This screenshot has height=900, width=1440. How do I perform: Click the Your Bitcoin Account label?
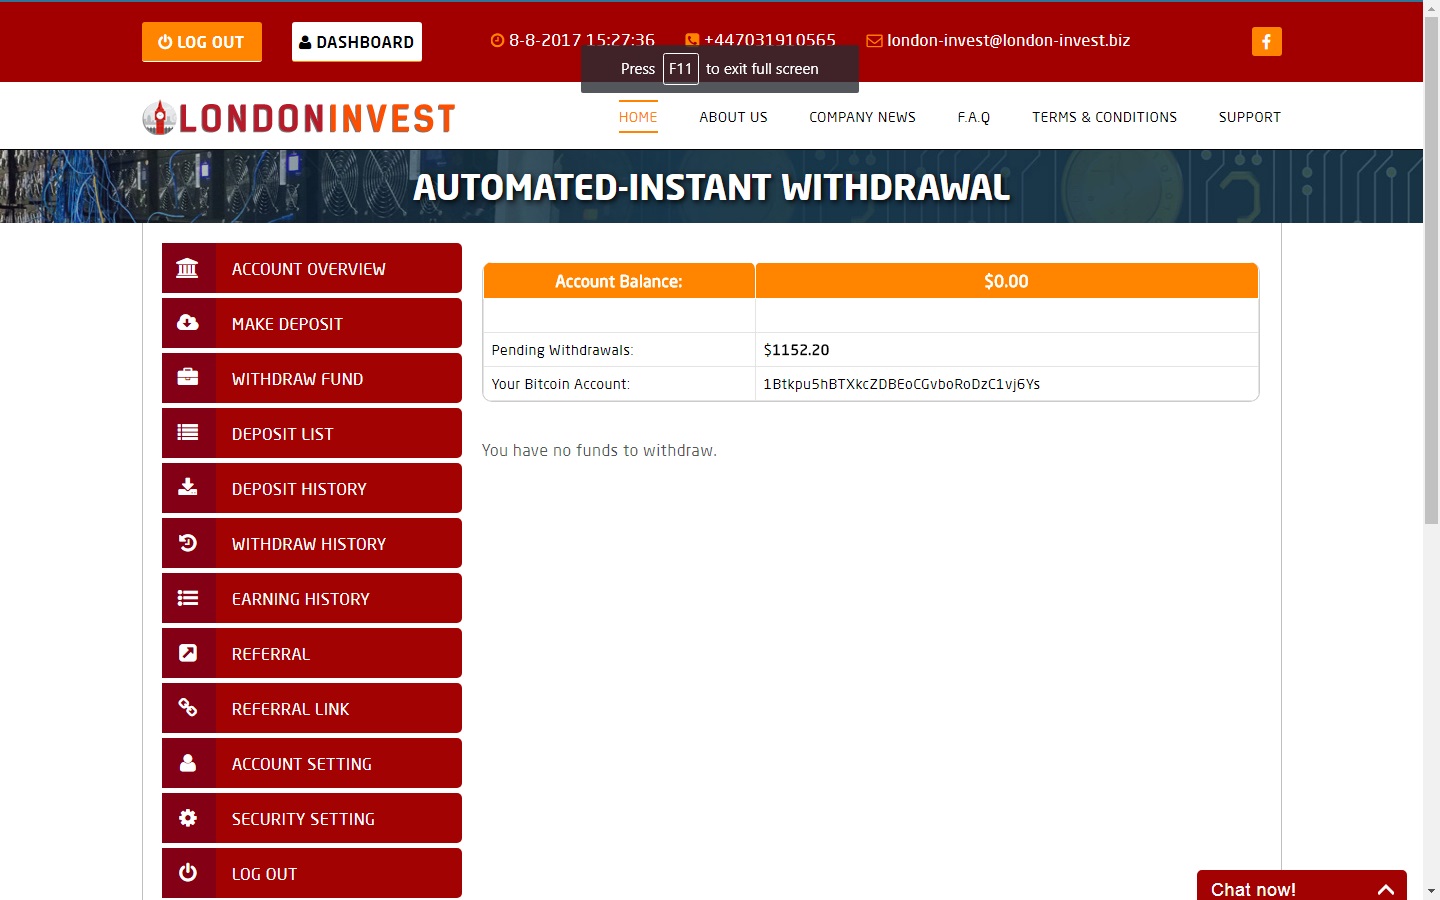point(560,384)
